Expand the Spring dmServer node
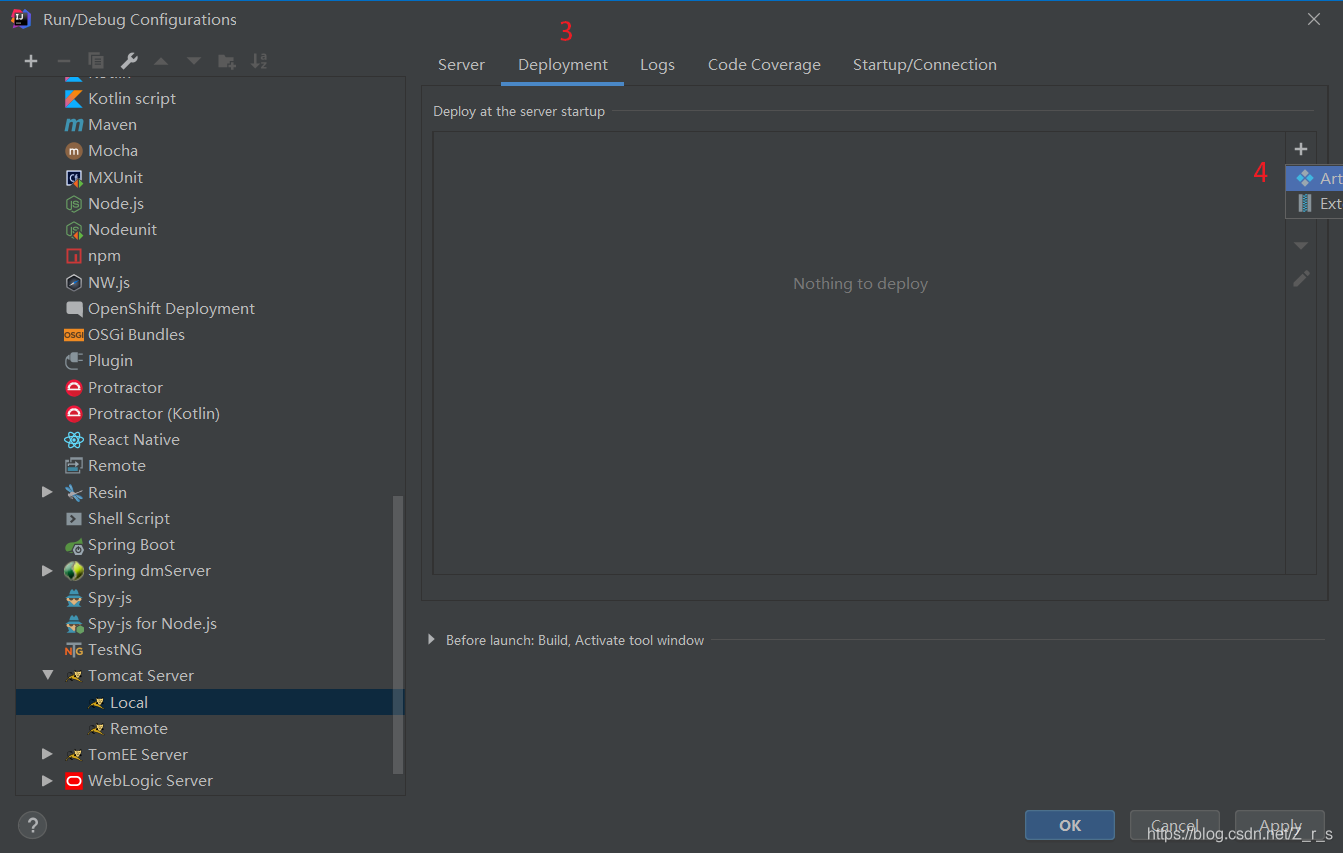The image size is (1343, 853). tap(47, 571)
